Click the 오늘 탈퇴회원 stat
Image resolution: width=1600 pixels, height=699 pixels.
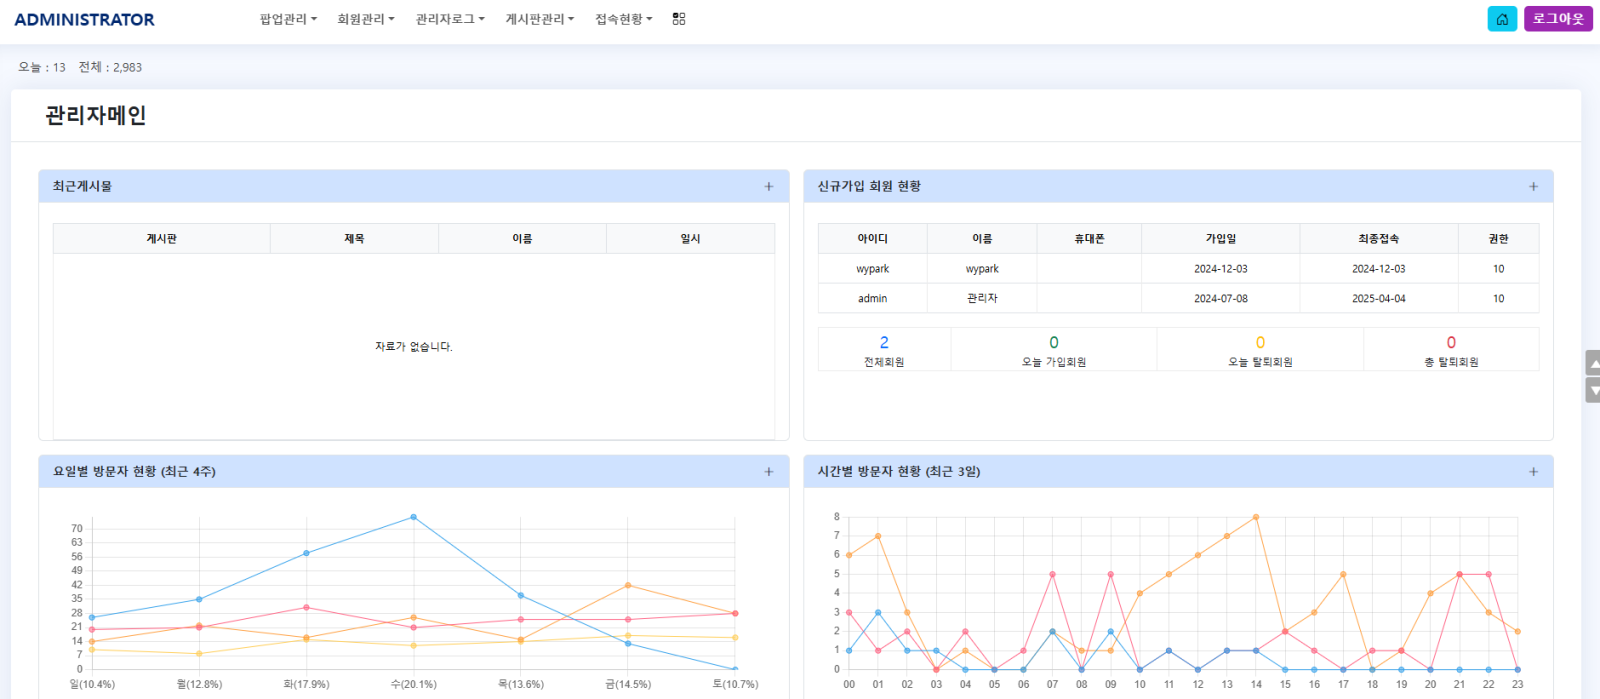pos(1260,351)
